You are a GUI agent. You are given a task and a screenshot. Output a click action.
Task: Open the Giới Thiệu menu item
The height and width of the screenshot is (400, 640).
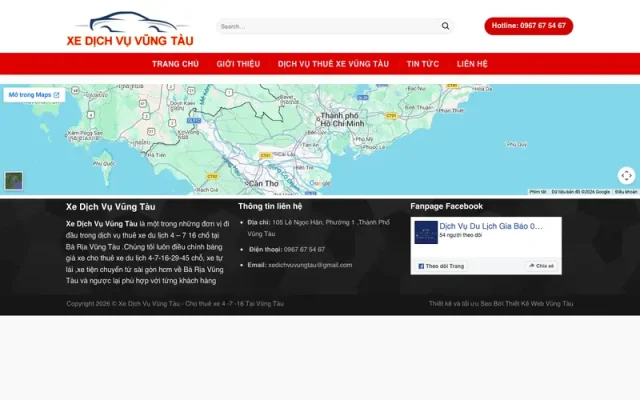pos(238,64)
